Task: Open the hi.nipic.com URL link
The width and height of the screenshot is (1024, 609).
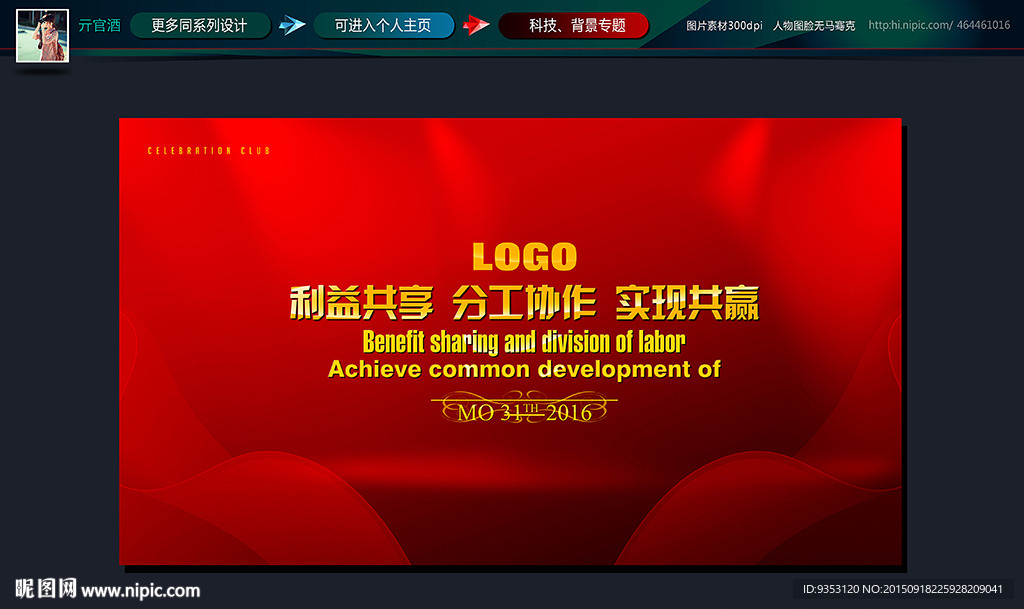Action: click(939, 25)
